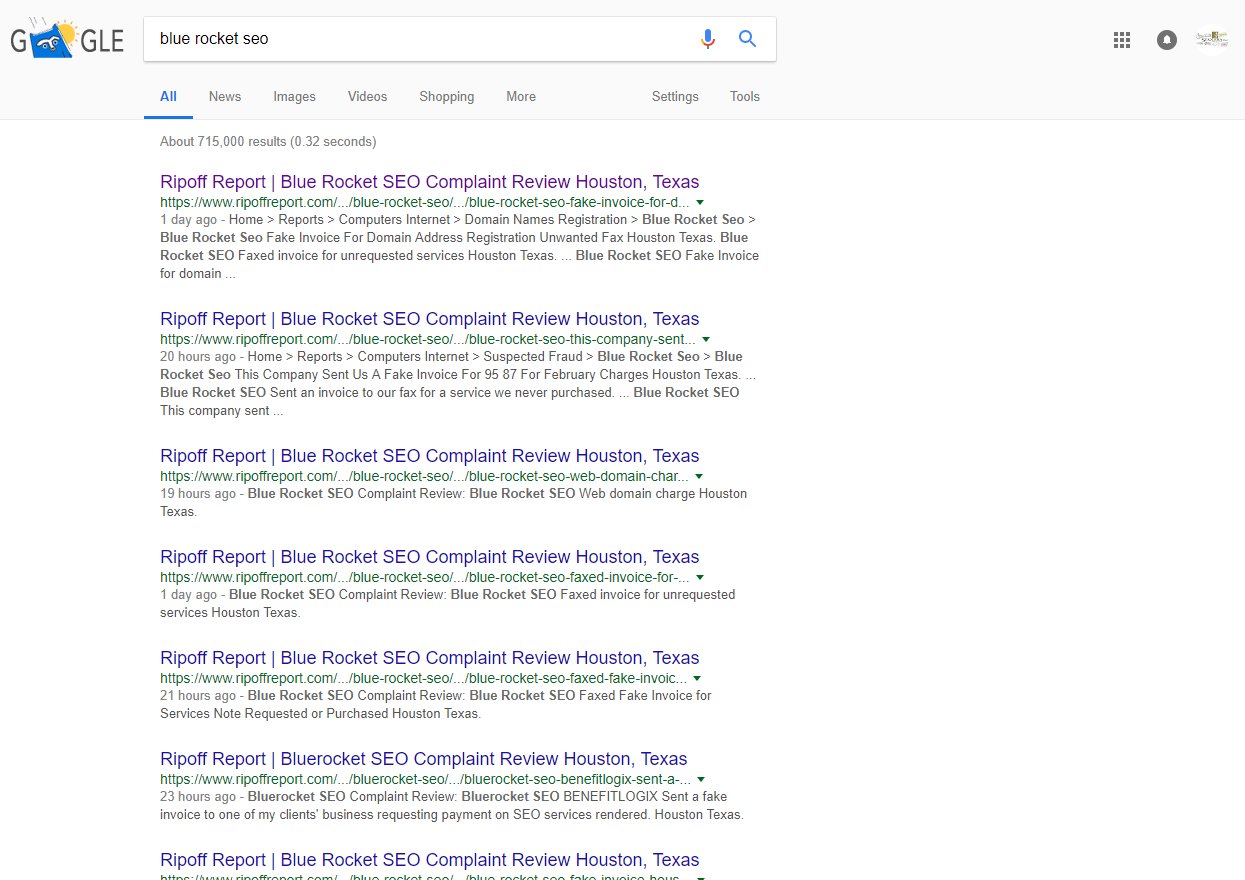Viewport: 1245px width, 880px height.
Task: Select the All results tab
Action: pos(168,97)
